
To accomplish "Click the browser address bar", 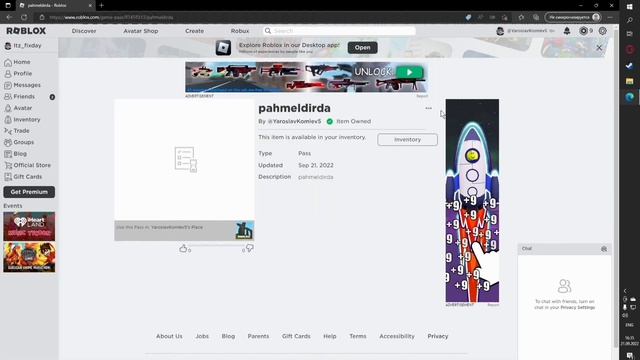I will (x=253, y=17).
